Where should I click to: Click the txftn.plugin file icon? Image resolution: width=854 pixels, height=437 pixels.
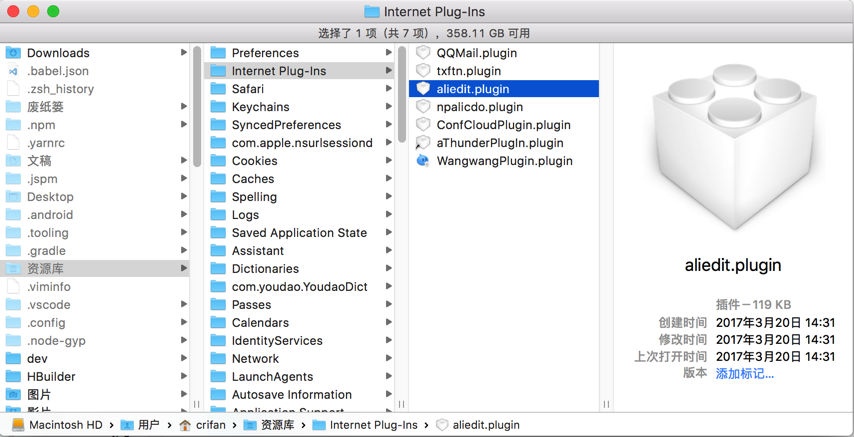click(x=423, y=71)
